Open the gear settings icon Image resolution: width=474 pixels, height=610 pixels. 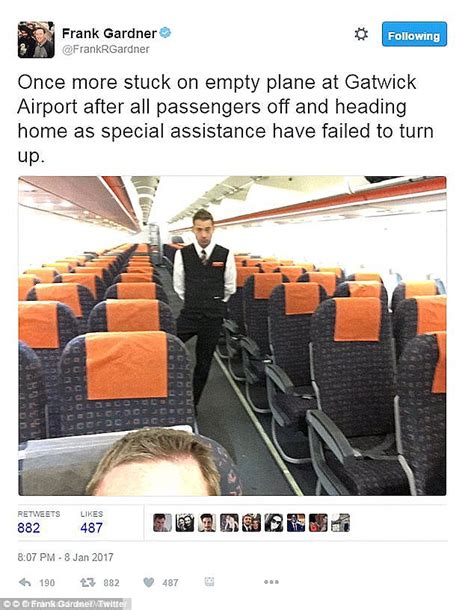[361, 34]
